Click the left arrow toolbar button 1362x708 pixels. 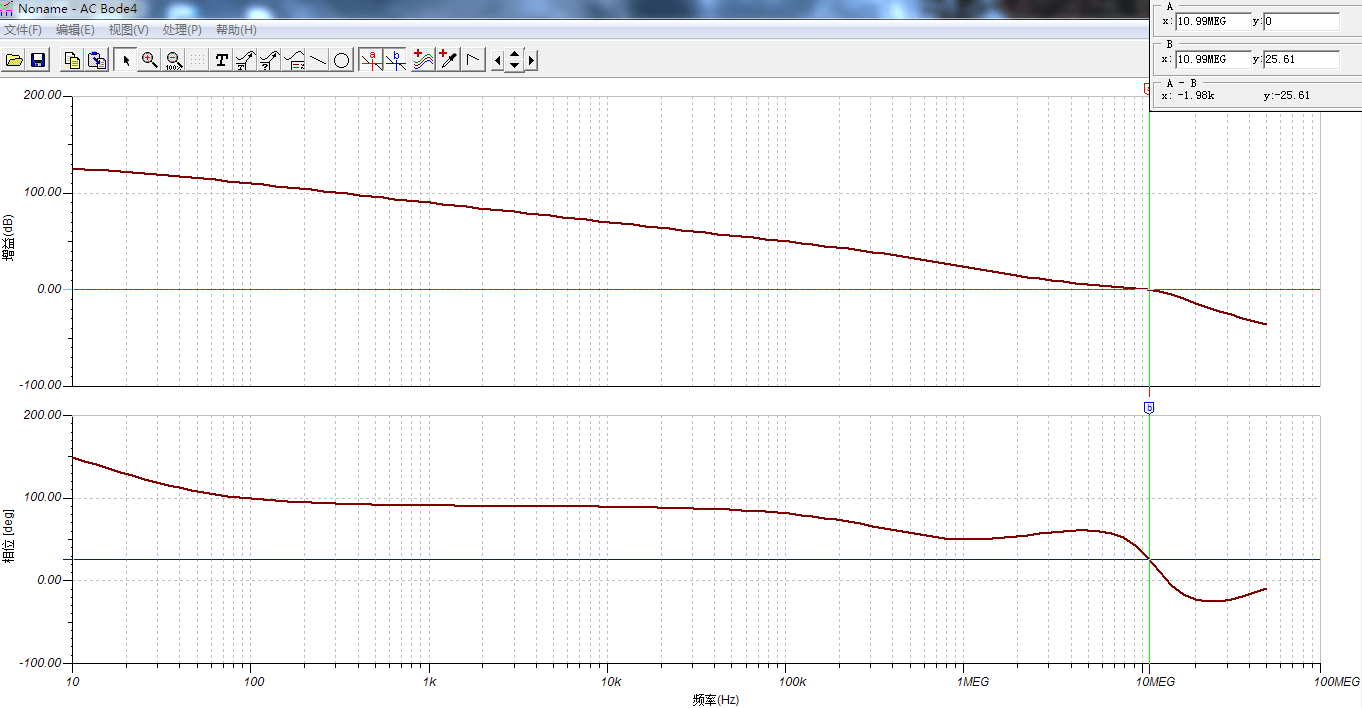tap(497, 60)
